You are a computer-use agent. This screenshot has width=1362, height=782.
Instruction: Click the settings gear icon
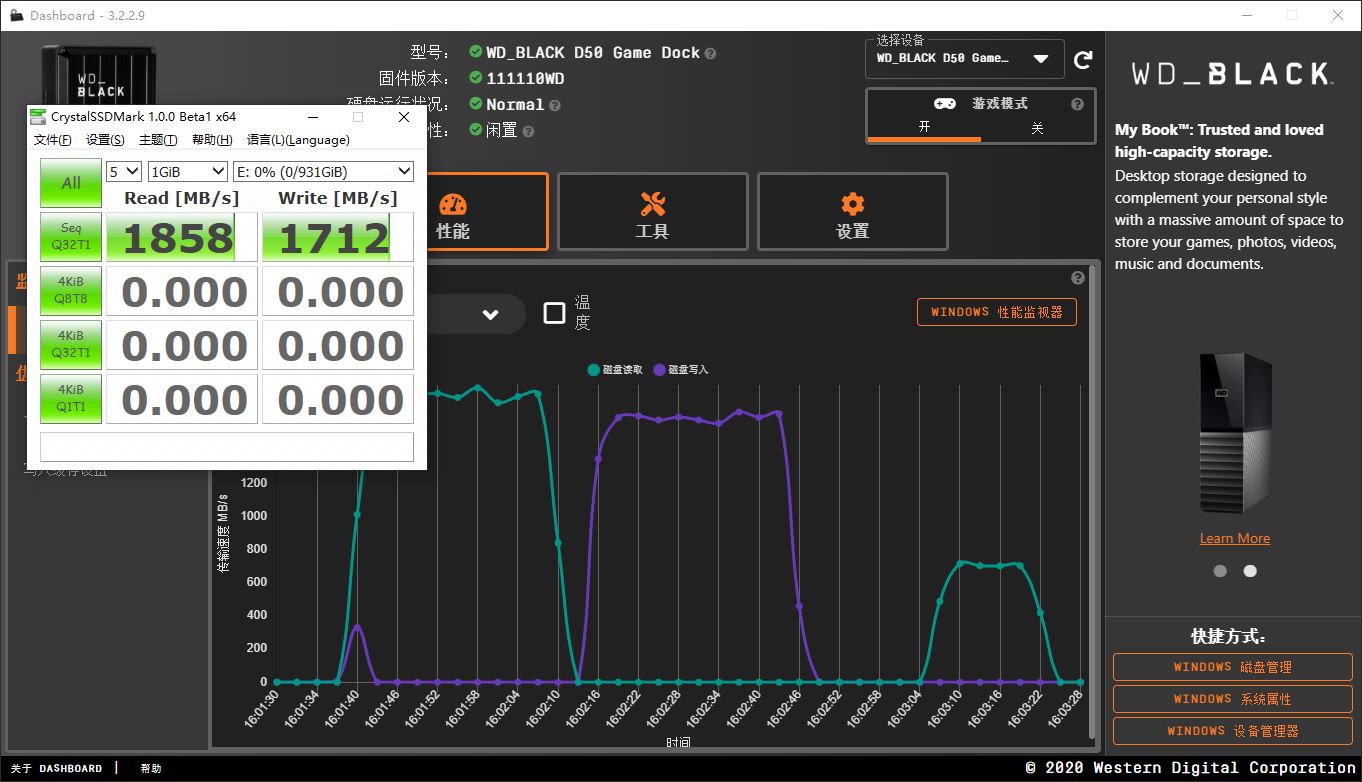852,204
